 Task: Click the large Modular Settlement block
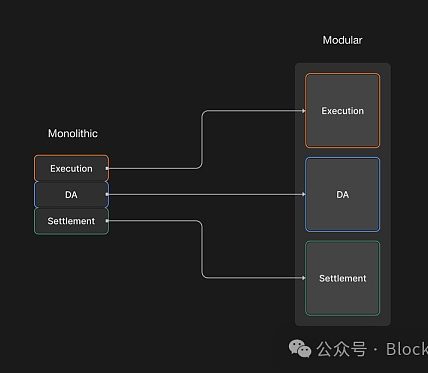(342, 278)
